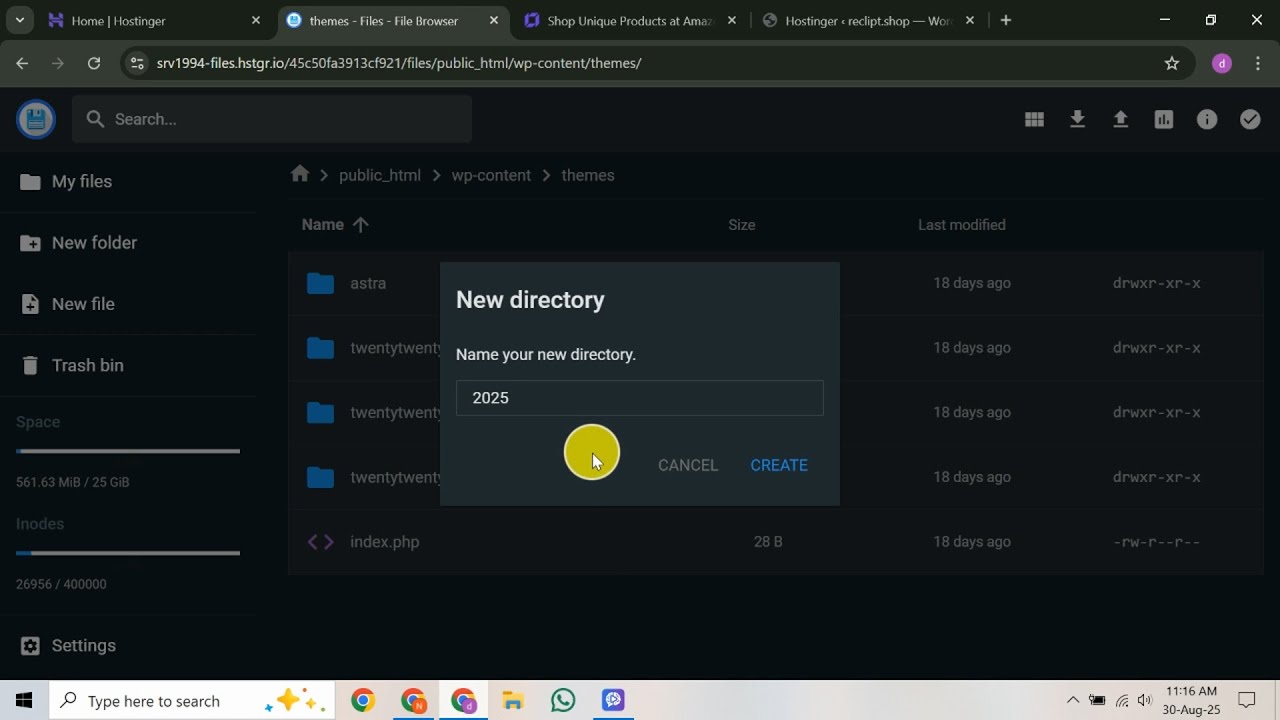Open the tab search dropdown

tap(19, 20)
